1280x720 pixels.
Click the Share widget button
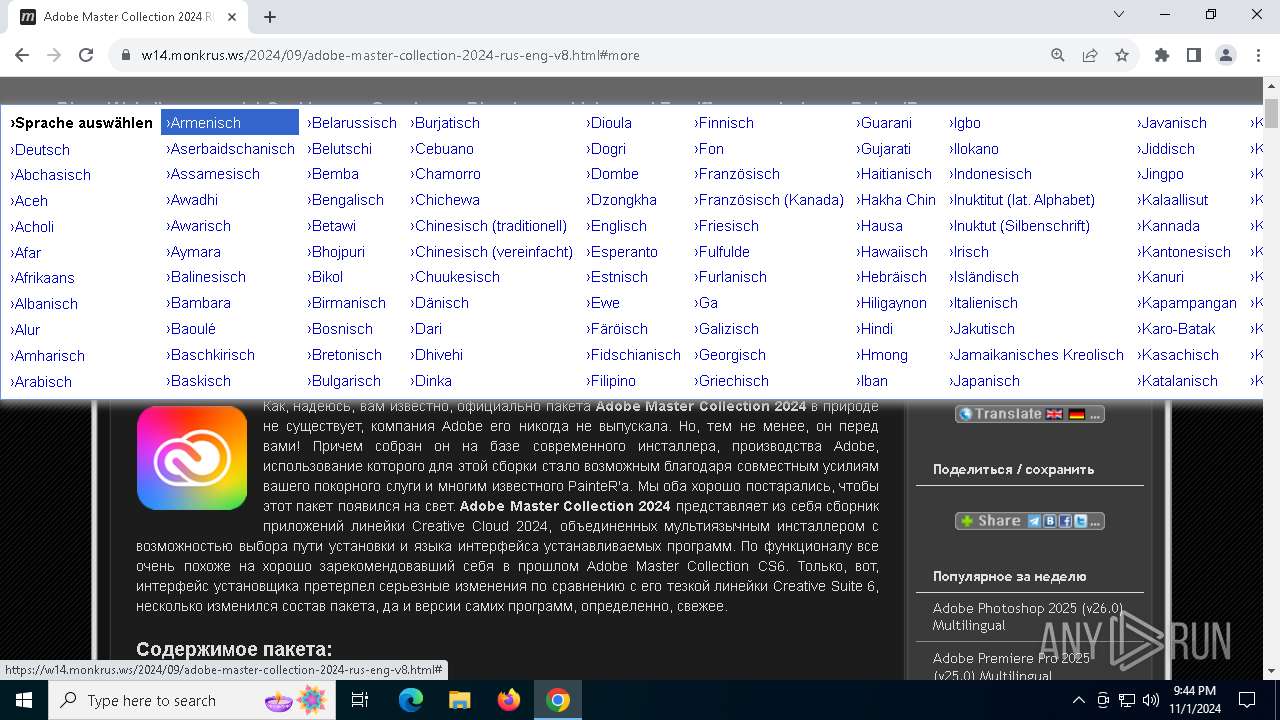point(1030,521)
